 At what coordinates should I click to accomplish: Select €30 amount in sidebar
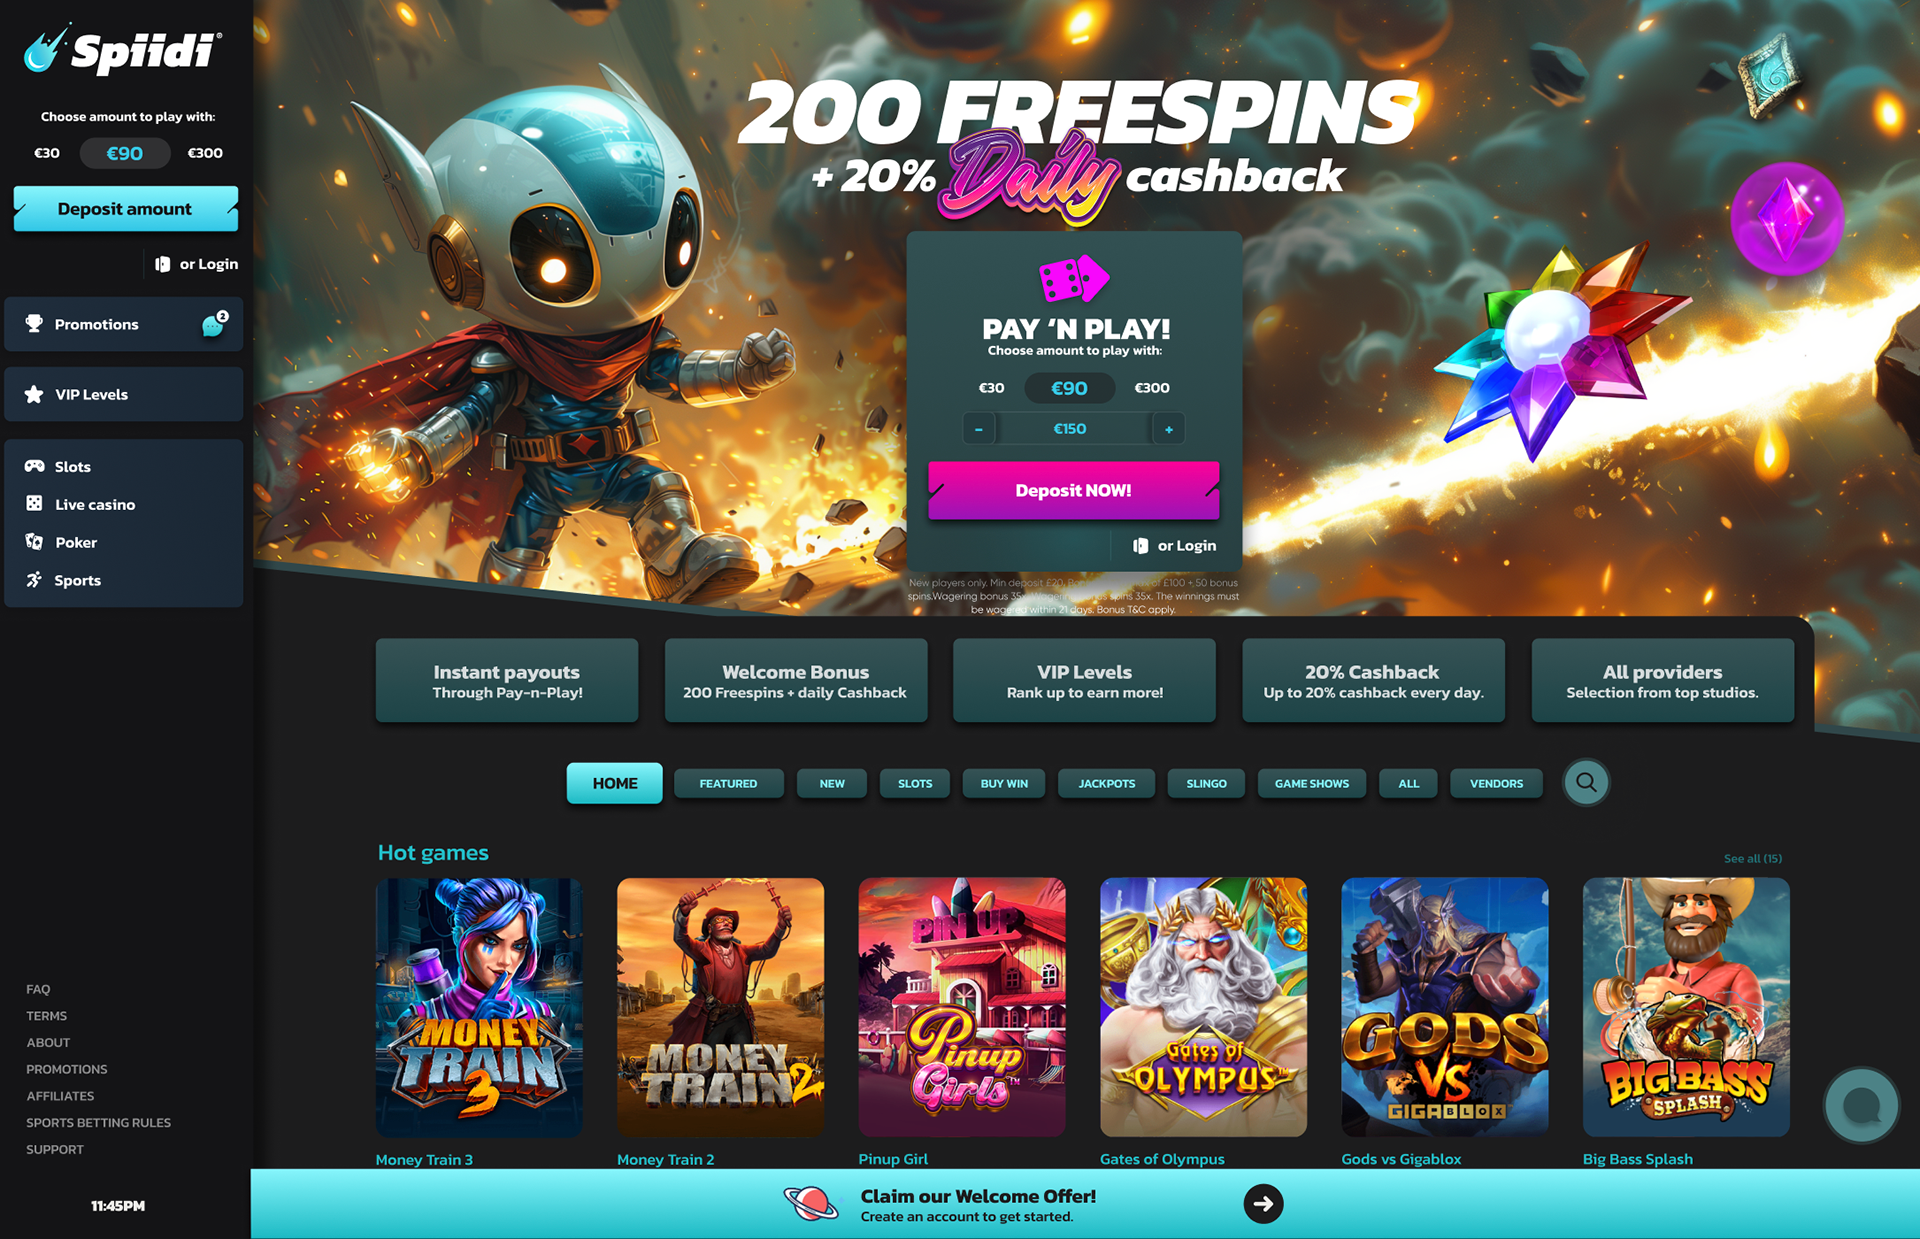[x=47, y=153]
